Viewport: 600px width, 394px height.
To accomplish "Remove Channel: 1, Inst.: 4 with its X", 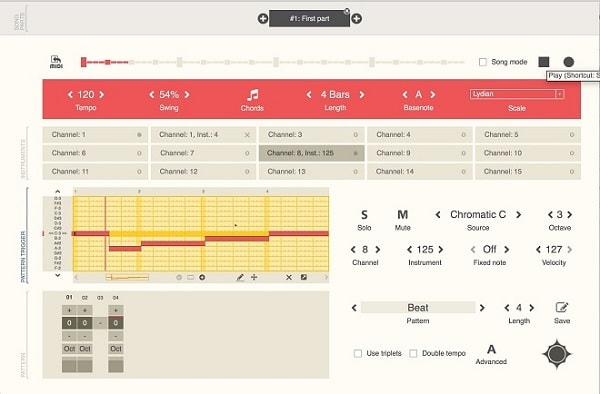I will click(247, 135).
